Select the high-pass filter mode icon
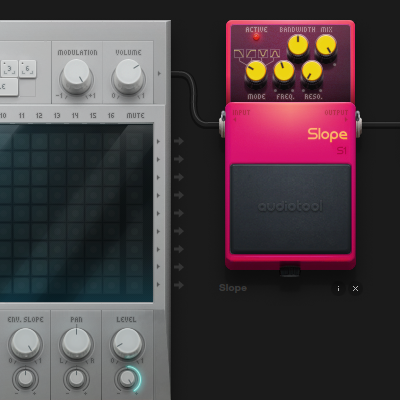This screenshot has height=400, width=400. [251, 54]
